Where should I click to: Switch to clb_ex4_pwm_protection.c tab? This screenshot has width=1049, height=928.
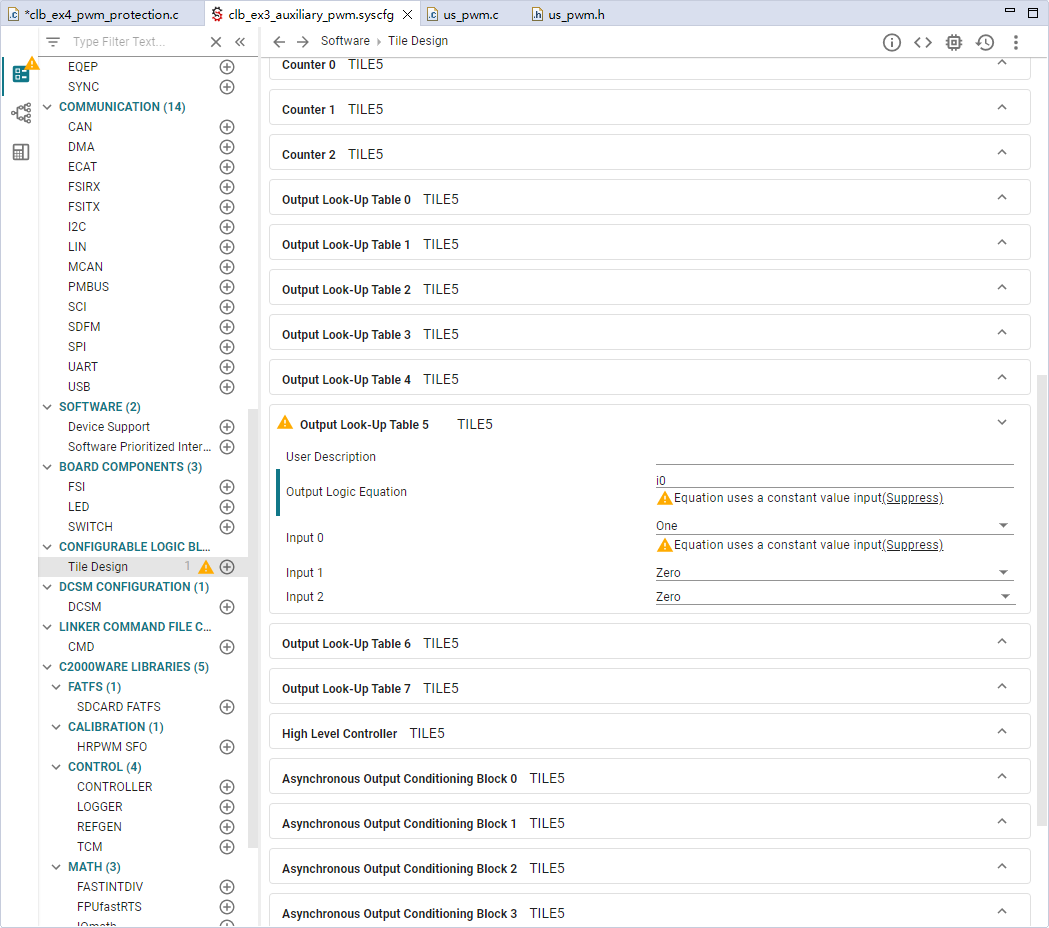coord(101,14)
